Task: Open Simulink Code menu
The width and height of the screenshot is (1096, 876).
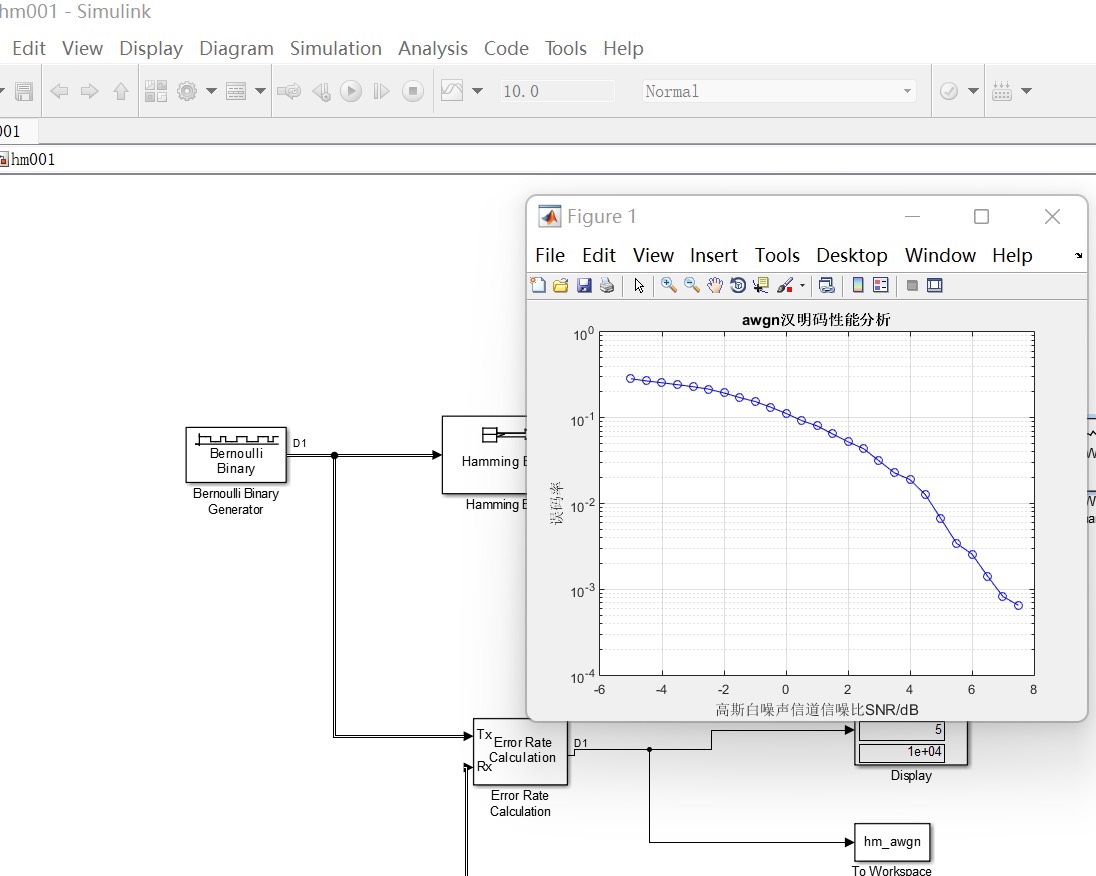Action: coord(506,48)
